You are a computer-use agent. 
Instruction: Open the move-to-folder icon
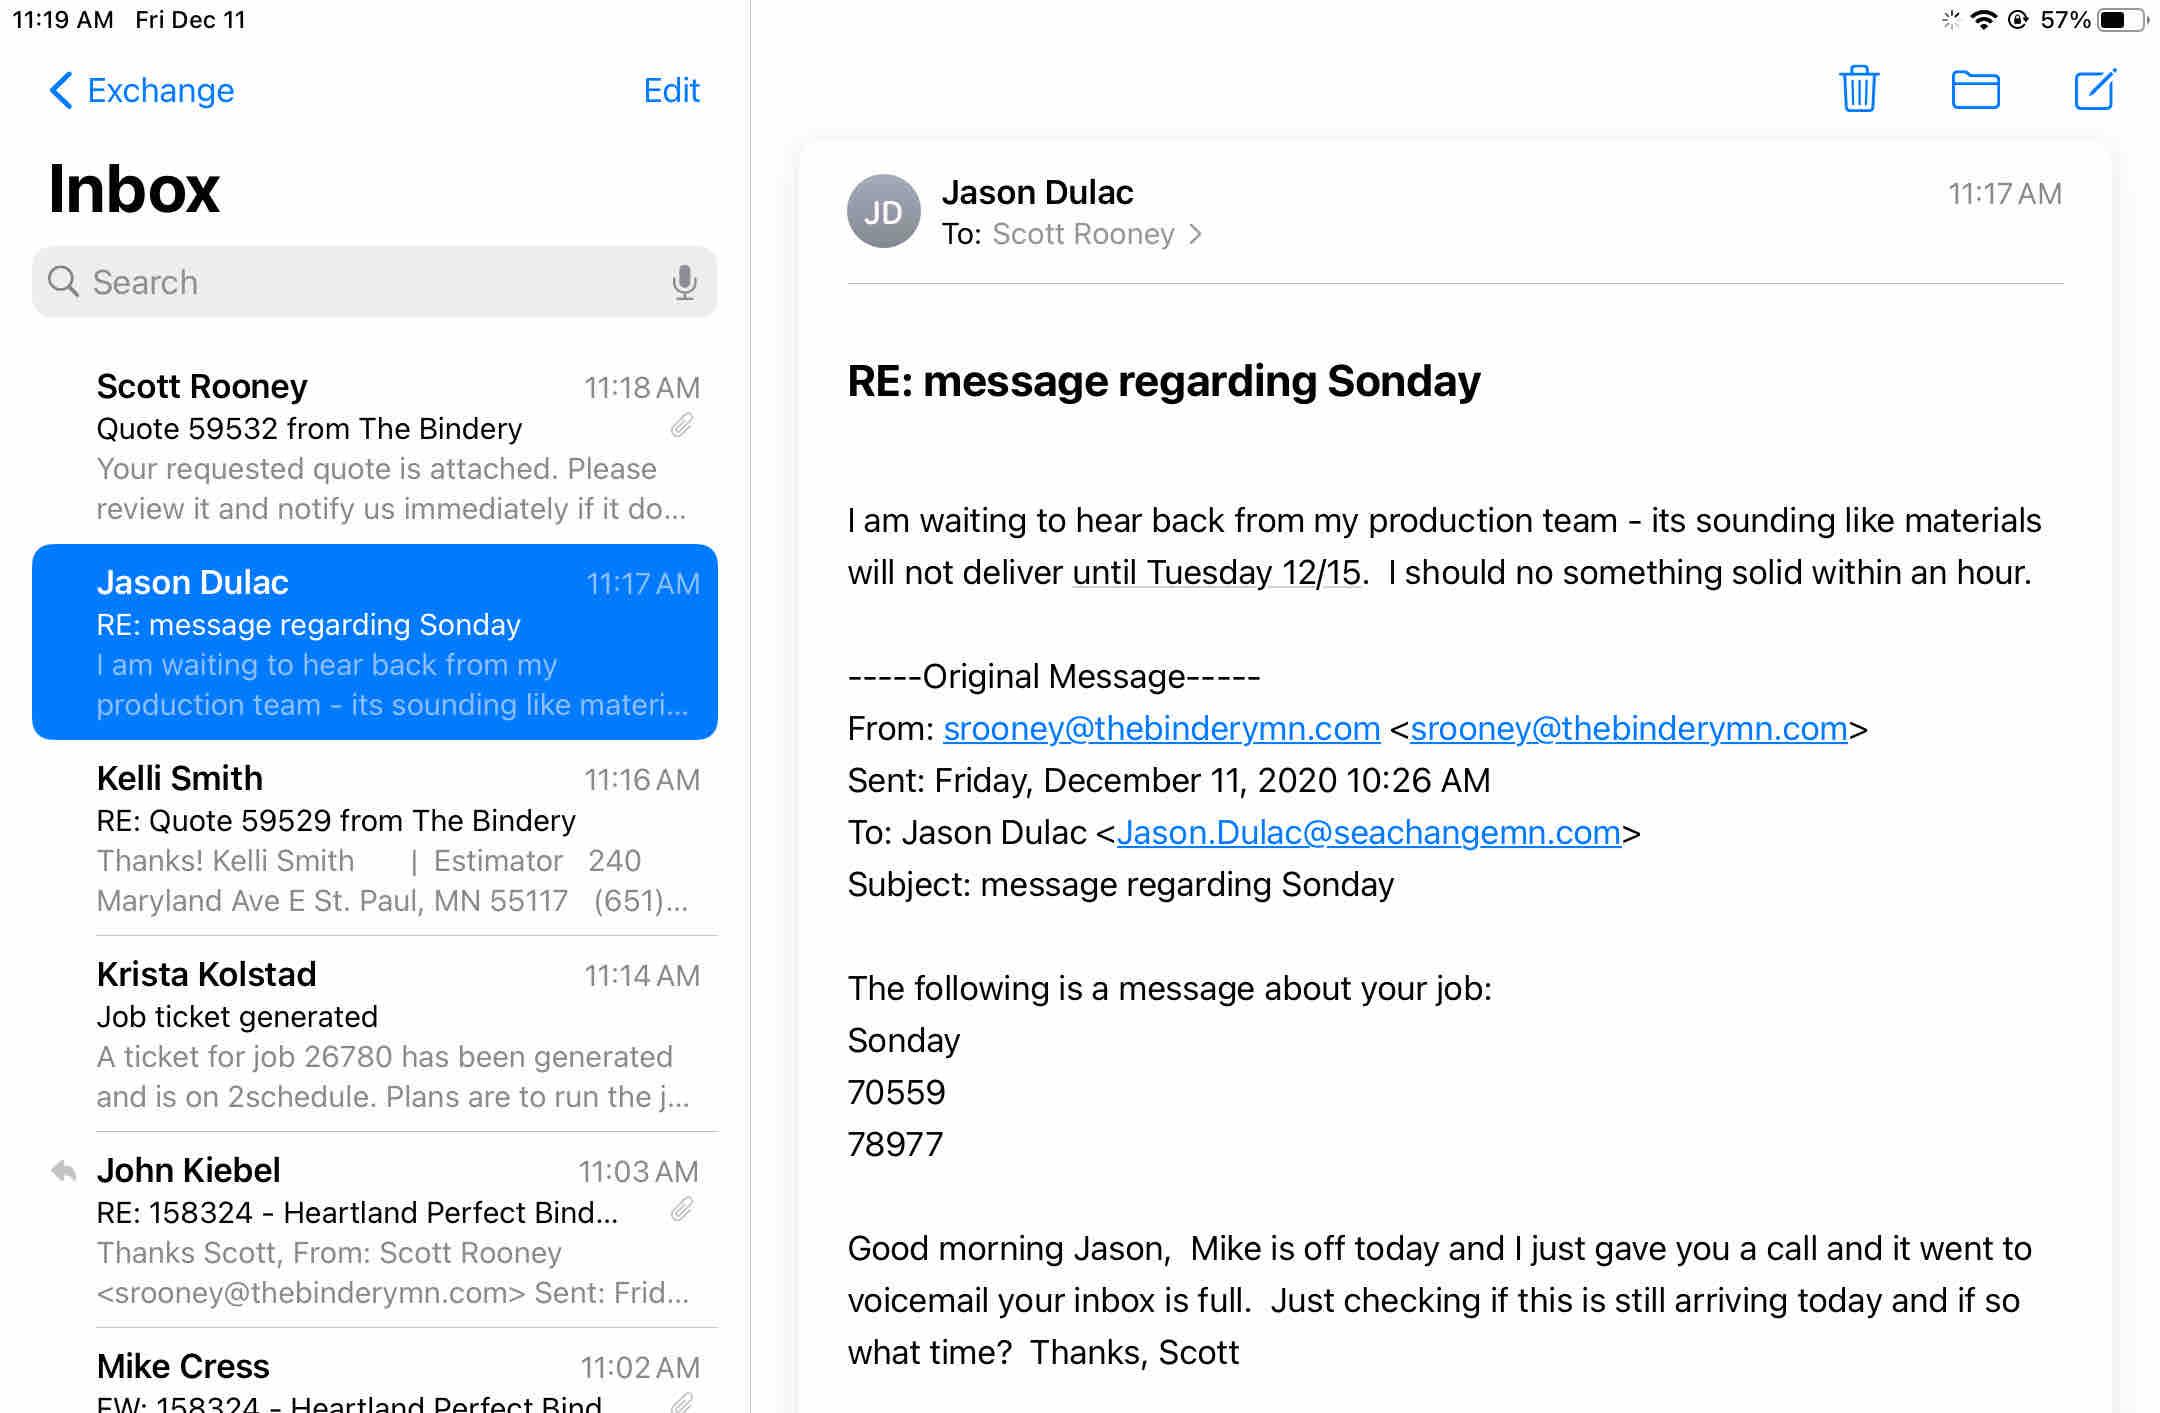click(1975, 90)
